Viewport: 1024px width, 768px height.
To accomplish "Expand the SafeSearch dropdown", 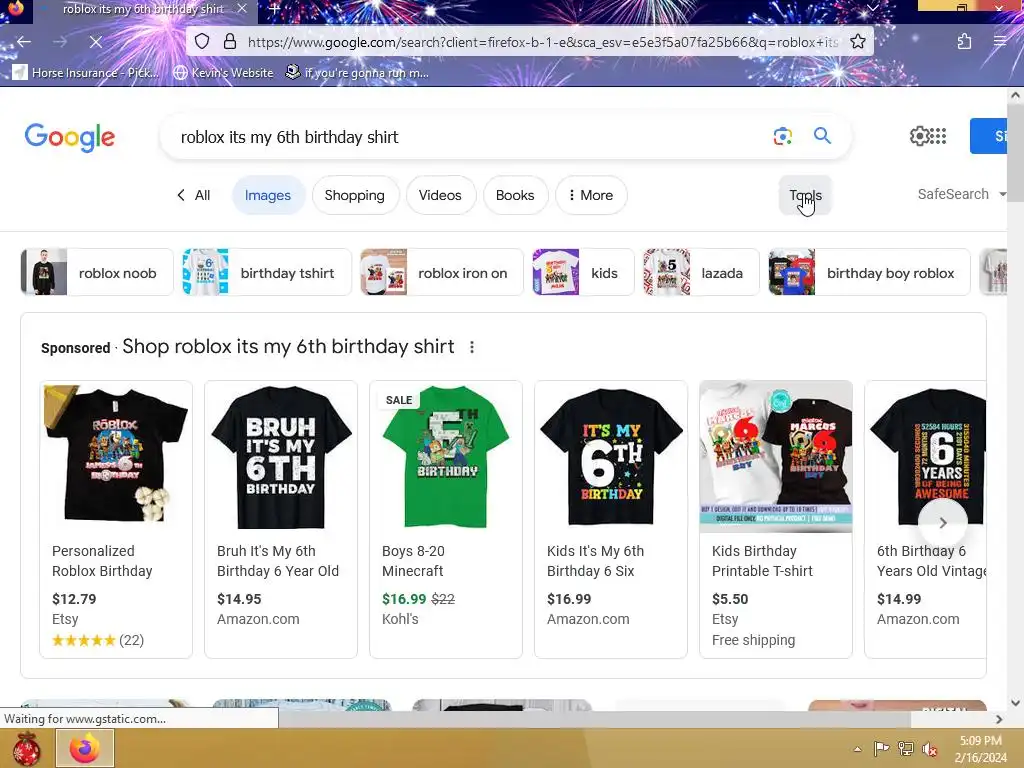I will click(961, 194).
